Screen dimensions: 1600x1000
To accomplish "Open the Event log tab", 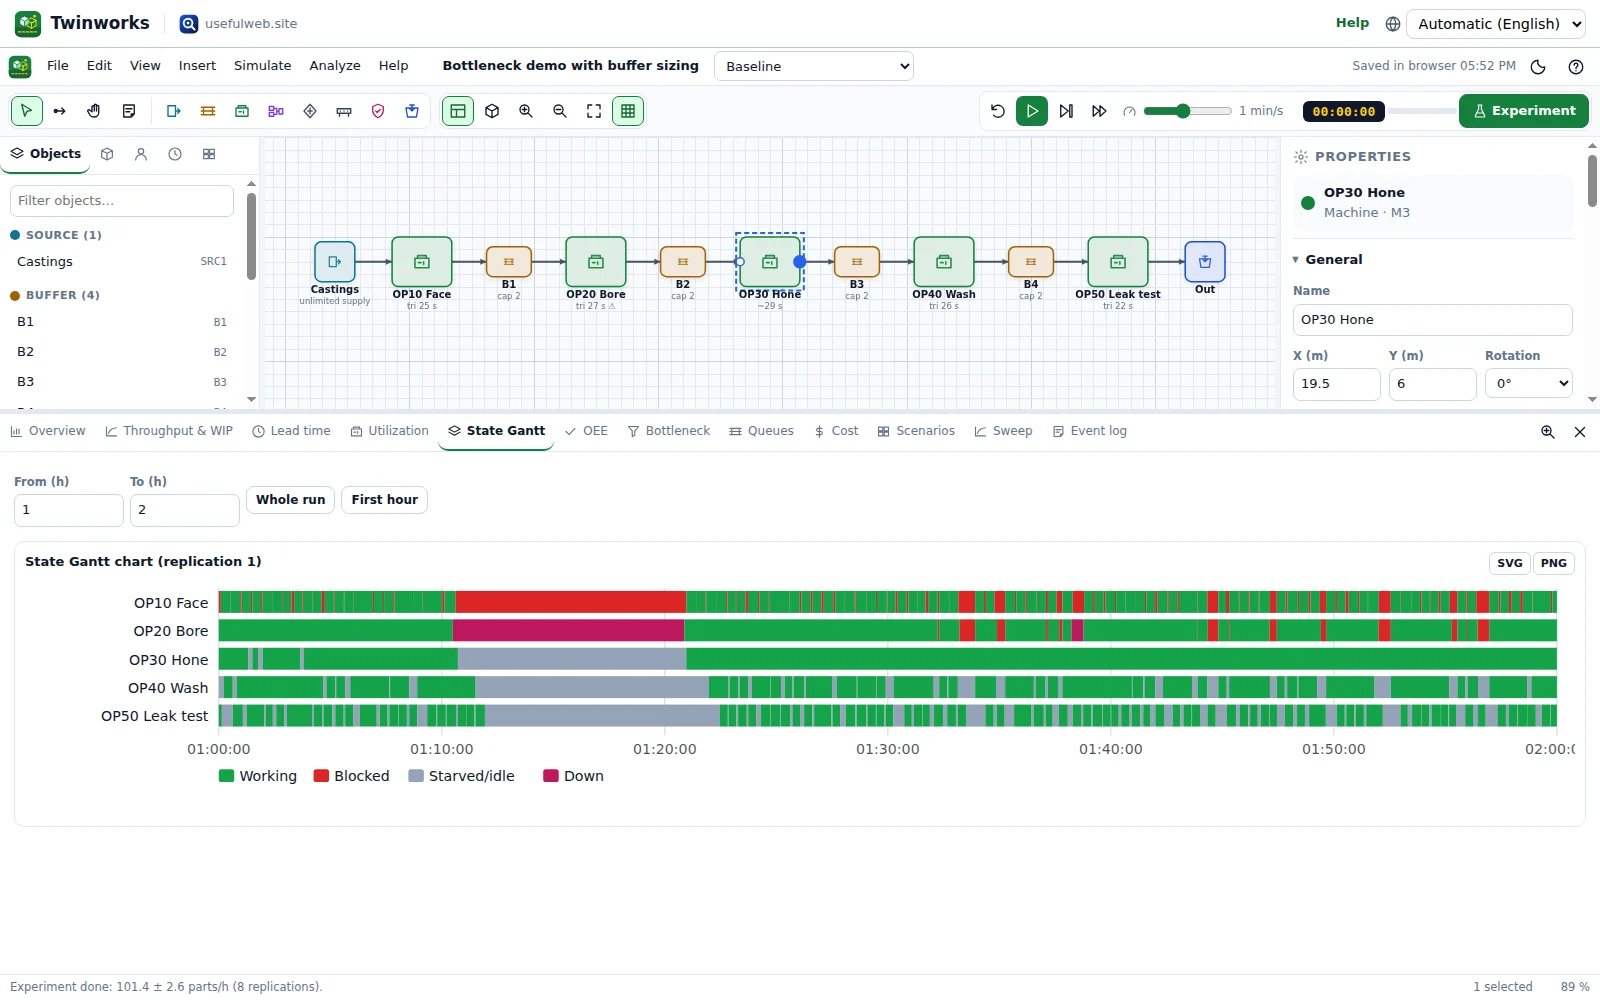I will 1089,431.
